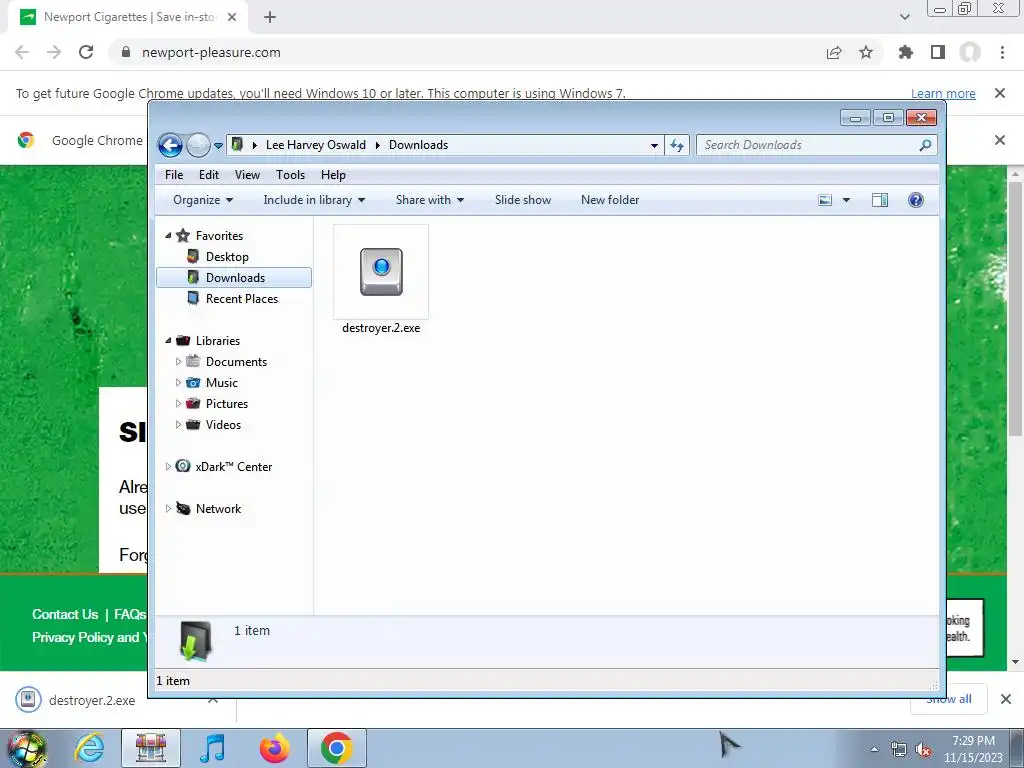Open Chrome's extensions puzzle icon

tap(905, 52)
